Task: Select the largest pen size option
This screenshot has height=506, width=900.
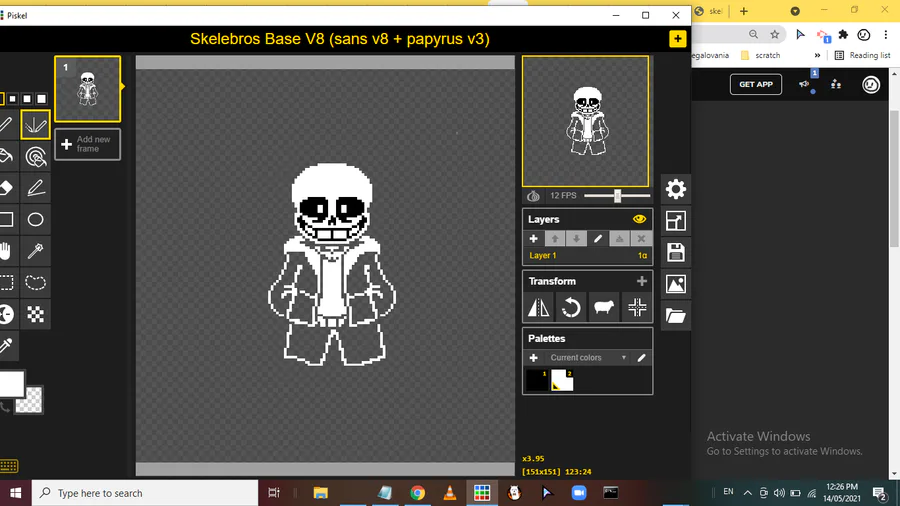Action: (41, 99)
